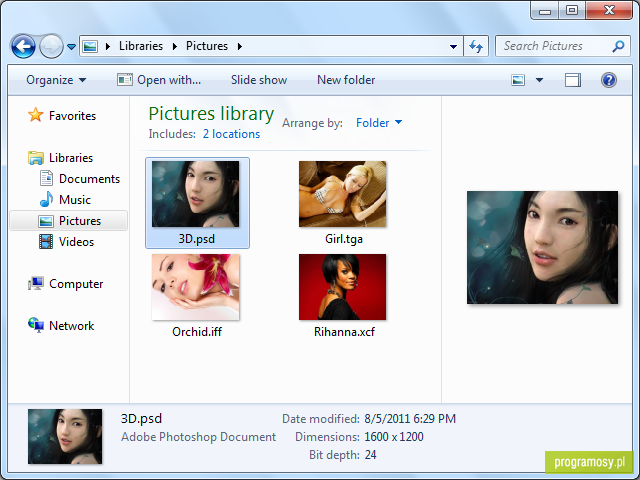Expand arrow after Pictures in address bar
Viewport: 640px width, 480px height.
coord(240,47)
